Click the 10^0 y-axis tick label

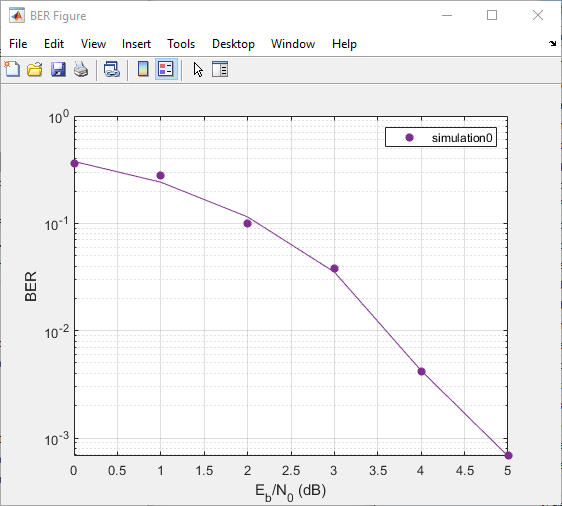click(x=58, y=117)
